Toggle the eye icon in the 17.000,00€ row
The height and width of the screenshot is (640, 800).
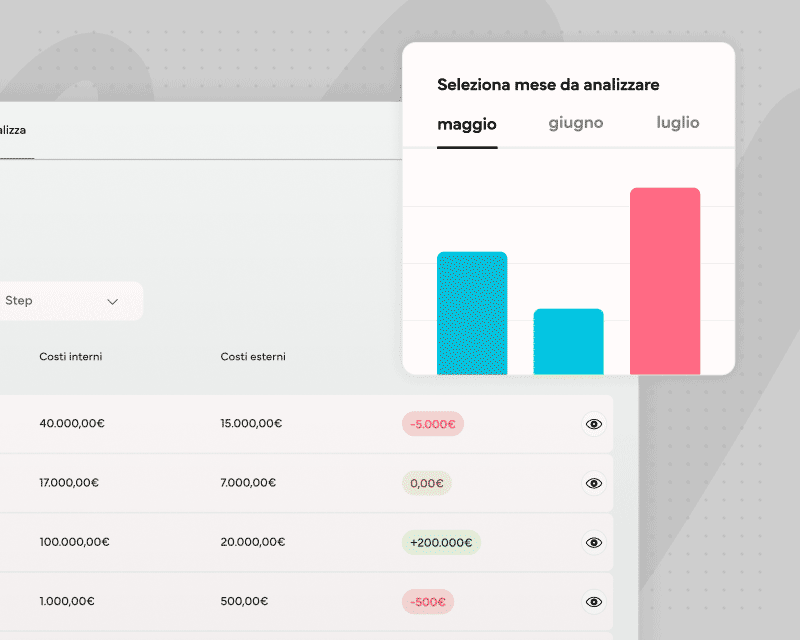pos(594,484)
